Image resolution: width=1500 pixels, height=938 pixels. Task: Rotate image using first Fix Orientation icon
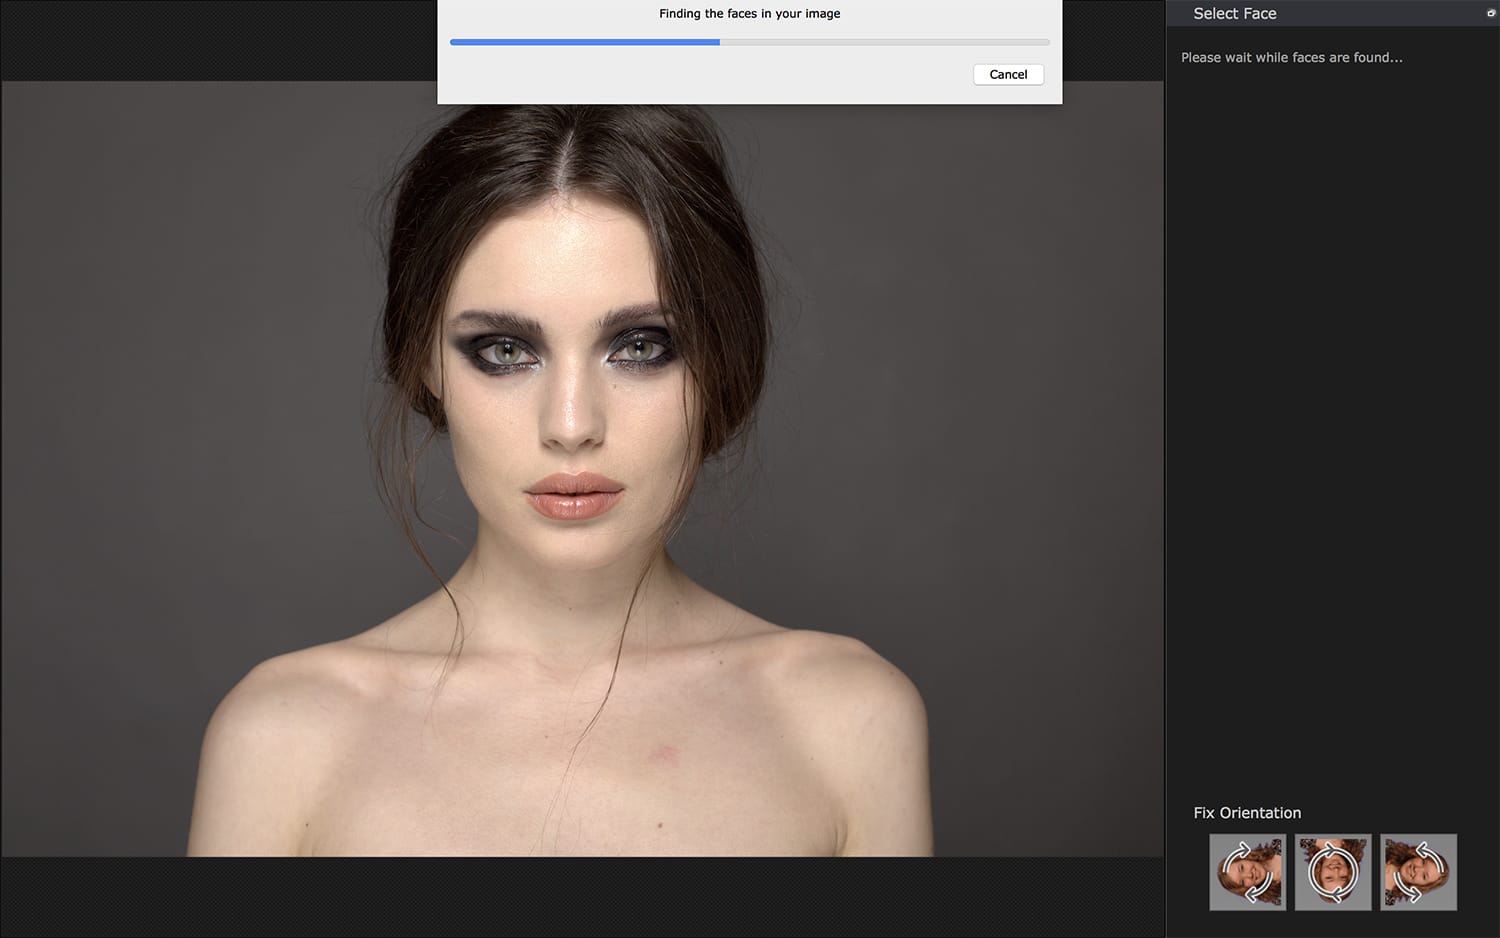pyautogui.click(x=1247, y=872)
